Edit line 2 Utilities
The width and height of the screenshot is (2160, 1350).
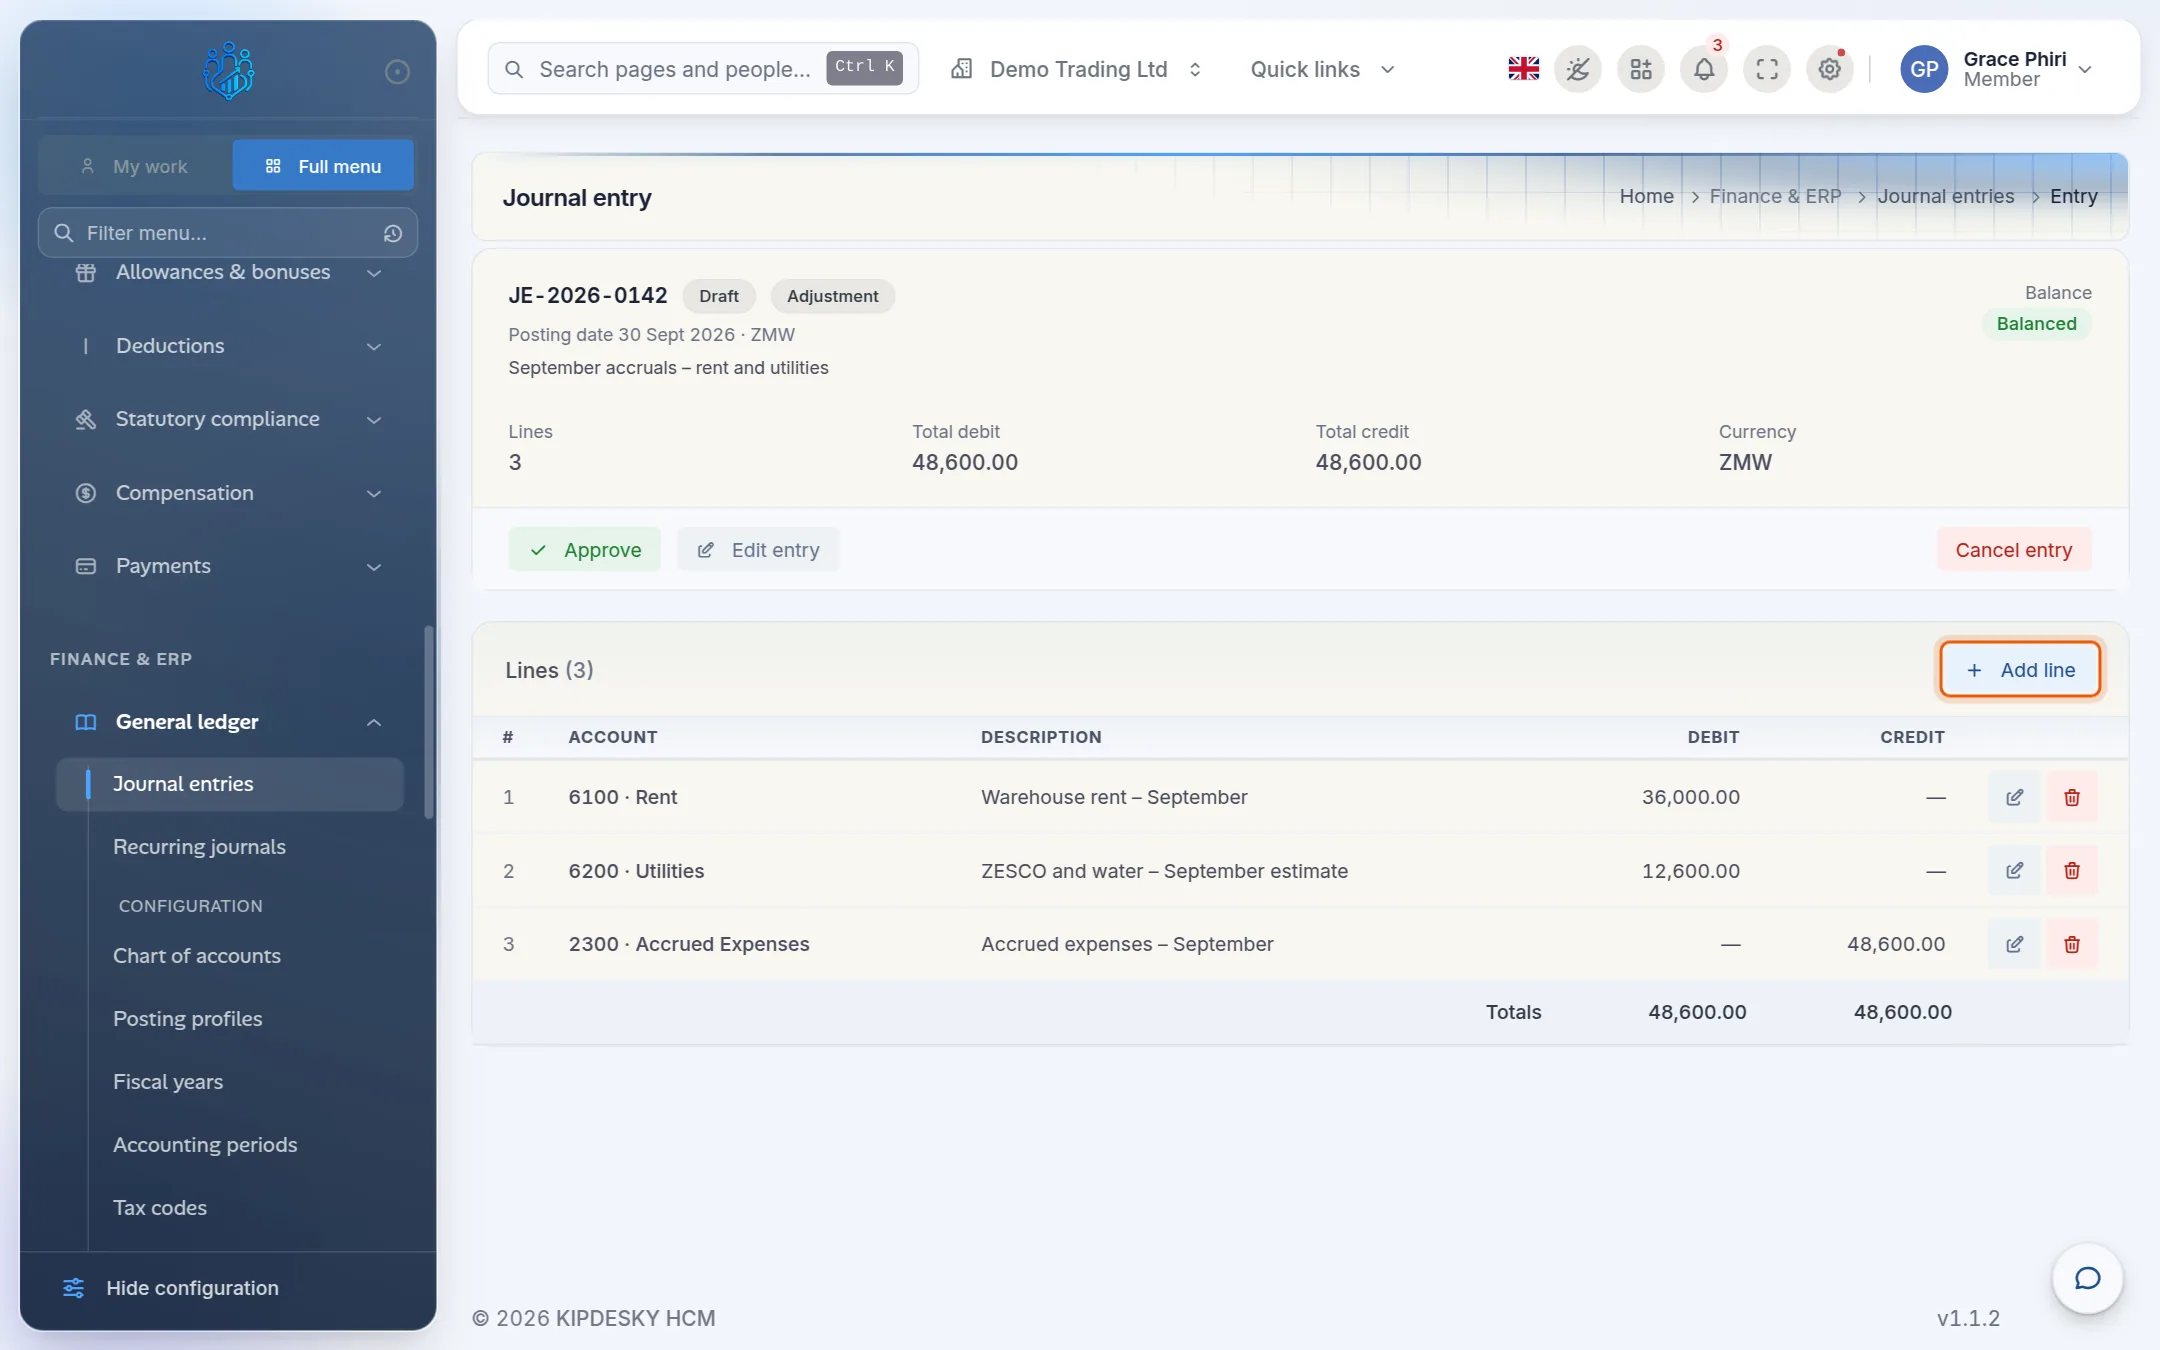(x=2014, y=870)
